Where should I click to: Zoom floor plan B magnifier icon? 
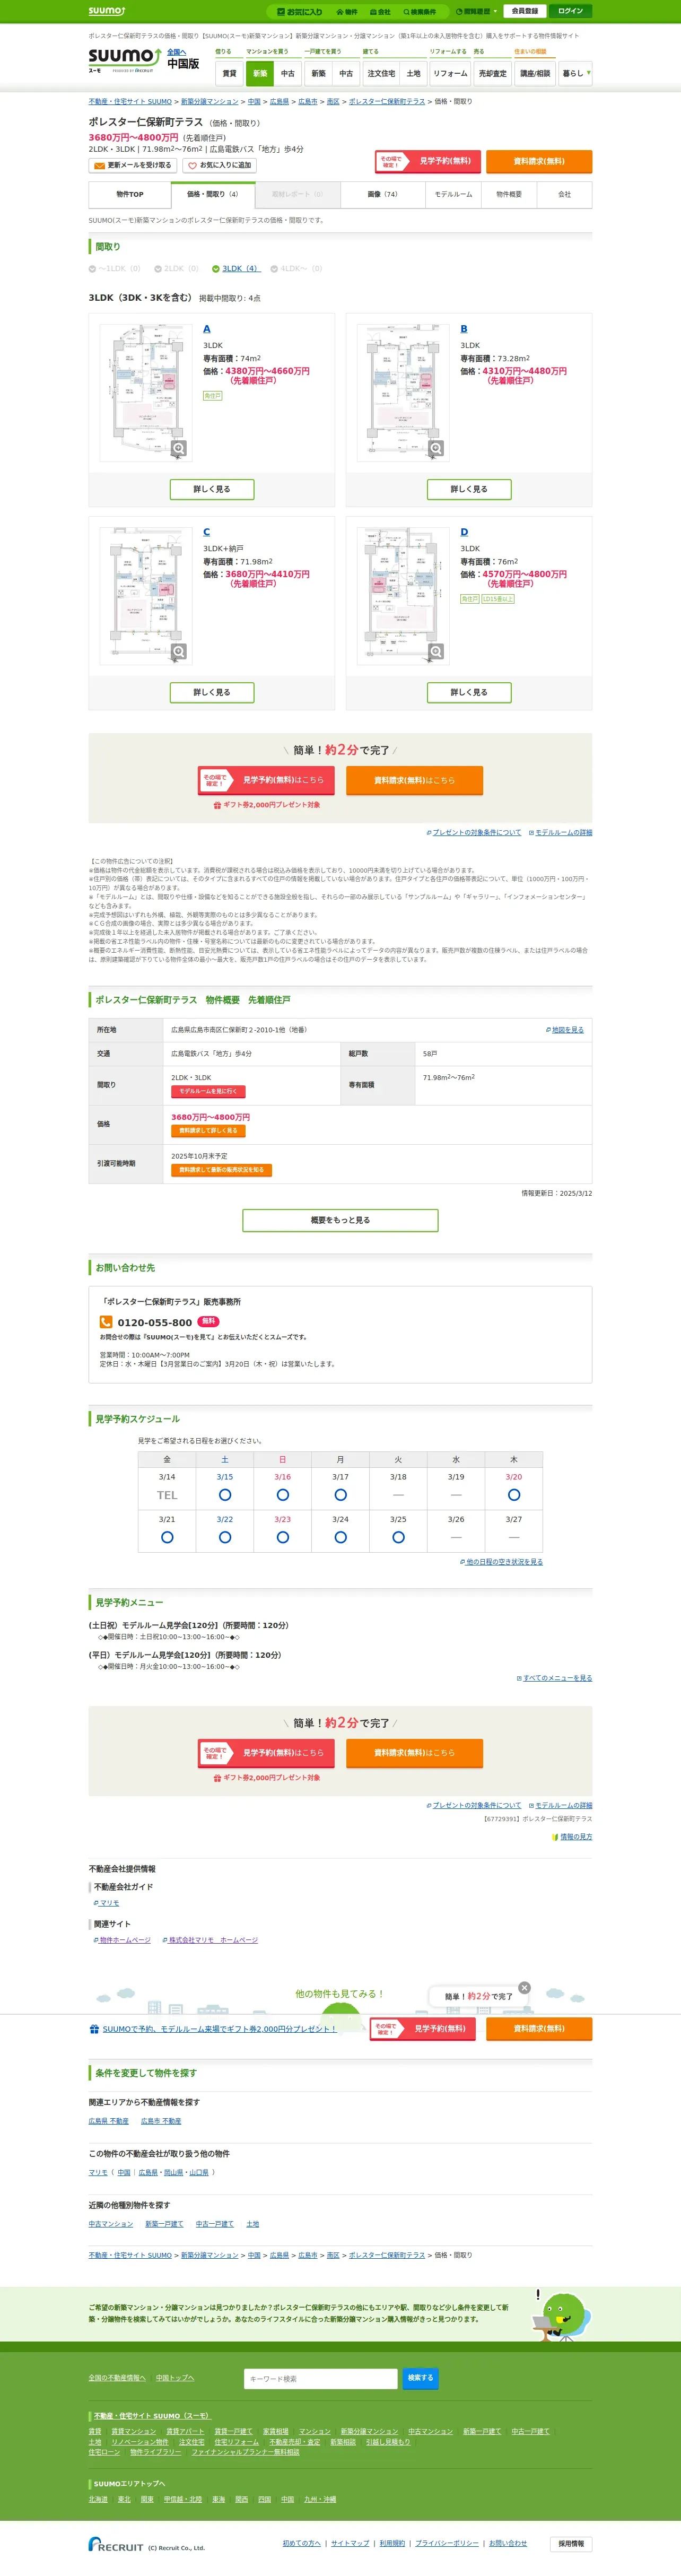point(436,448)
